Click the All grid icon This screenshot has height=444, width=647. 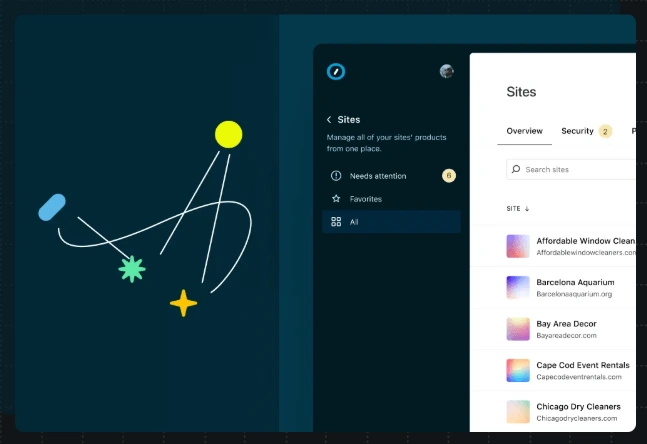[x=336, y=222]
